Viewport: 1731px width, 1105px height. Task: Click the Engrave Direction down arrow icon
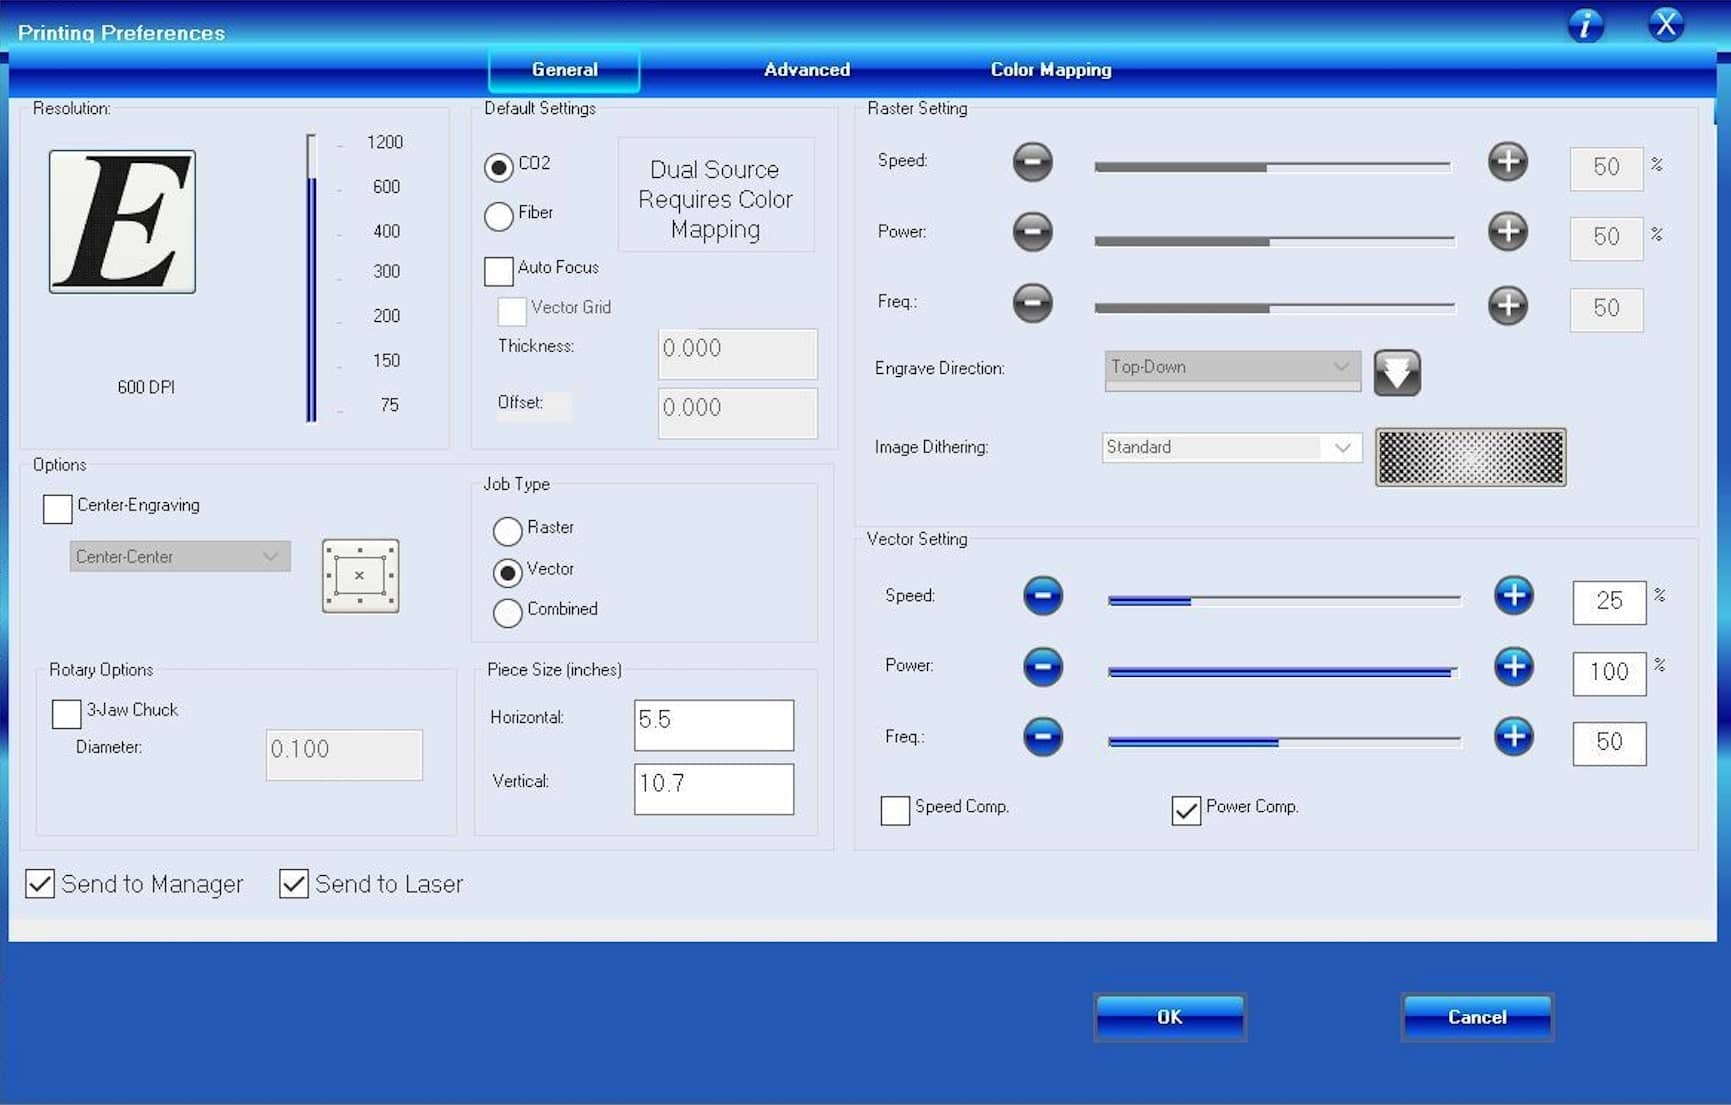pyautogui.click(x=1396, y=372)
